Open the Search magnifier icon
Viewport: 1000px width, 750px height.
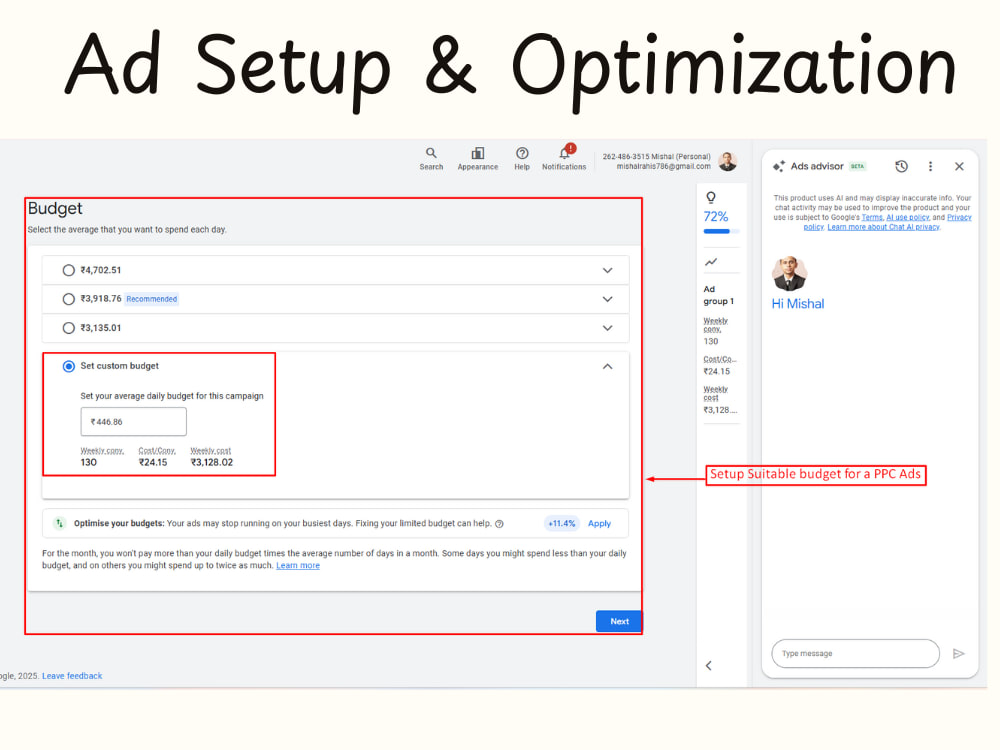[x=431, y=153]
